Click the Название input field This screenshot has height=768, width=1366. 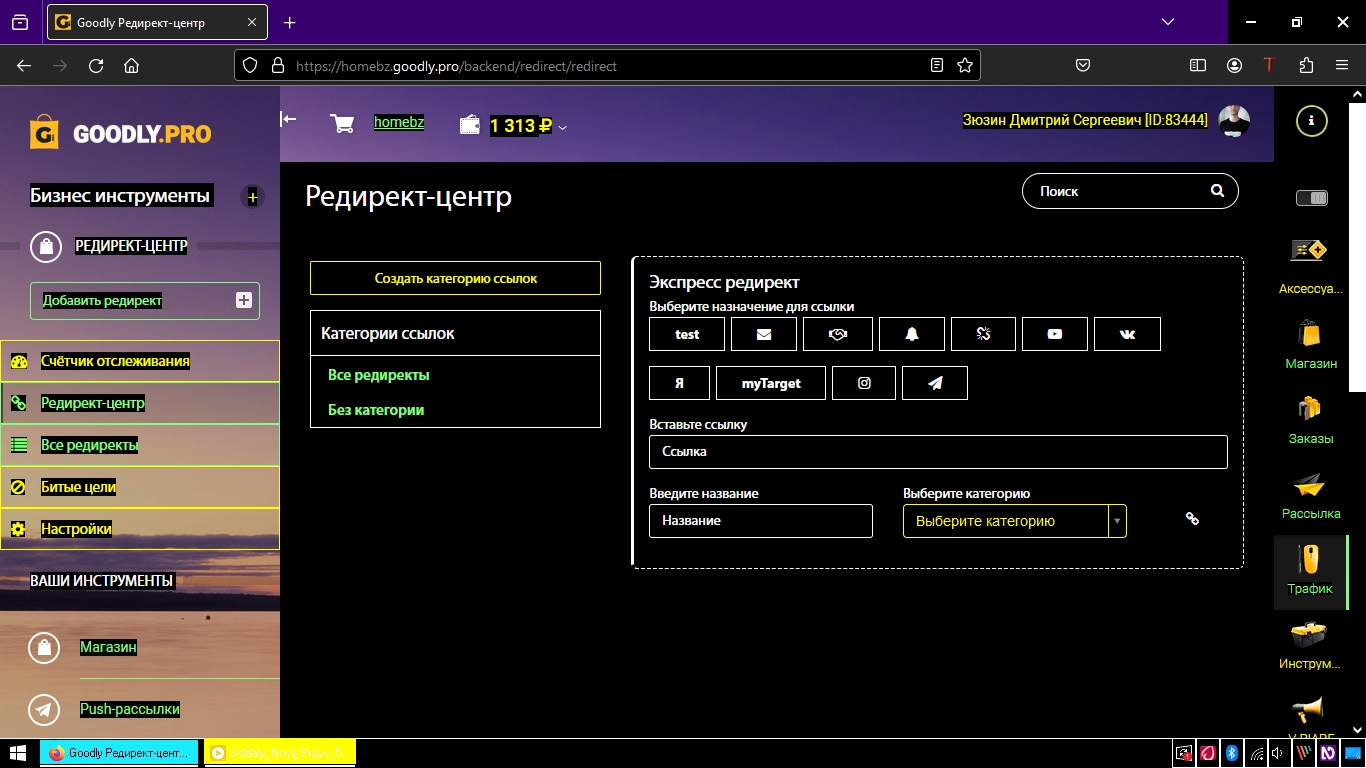(x=761, y=521)
